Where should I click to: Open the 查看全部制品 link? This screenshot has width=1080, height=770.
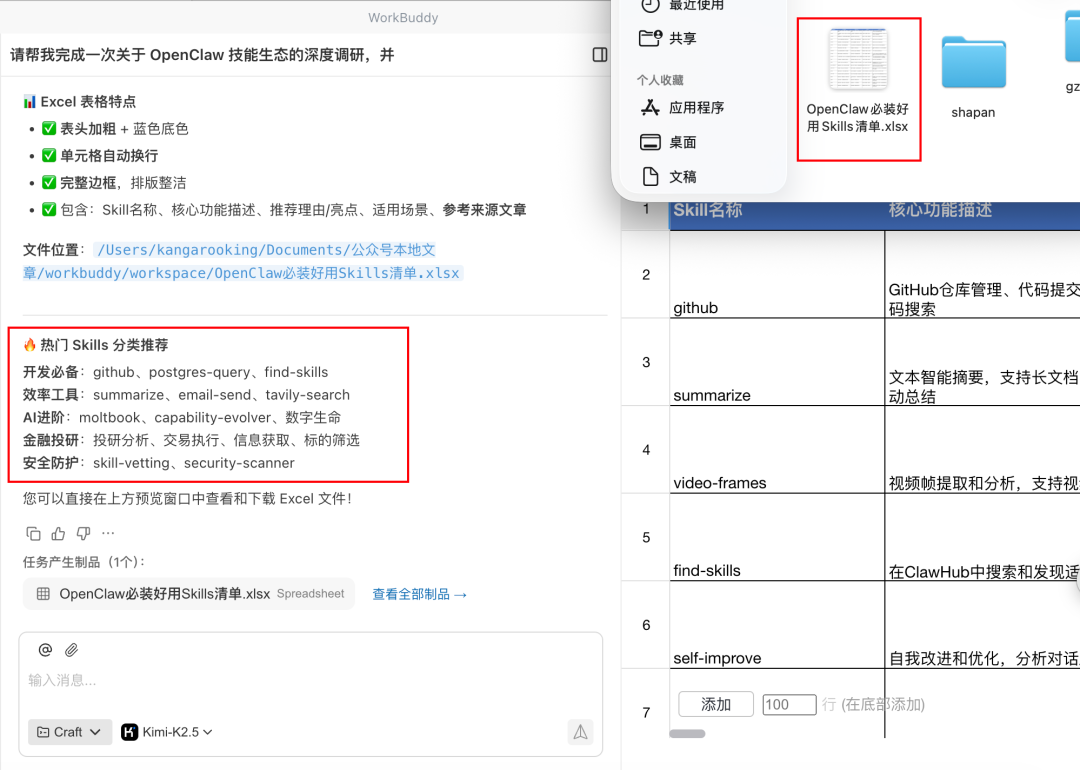(x=420, y=593)
